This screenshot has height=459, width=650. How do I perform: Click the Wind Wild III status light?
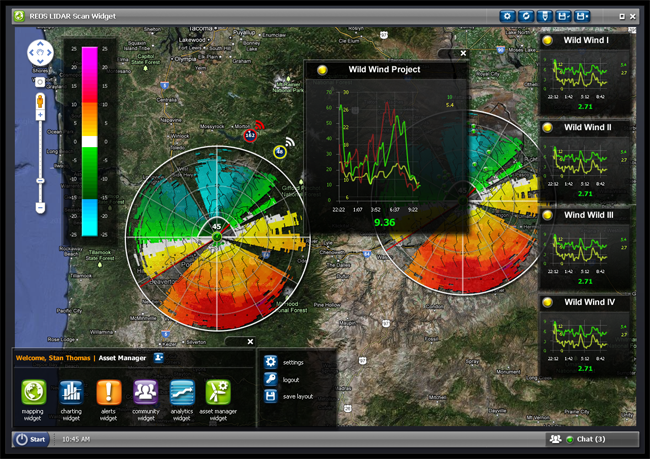click(x=548, y=215)
